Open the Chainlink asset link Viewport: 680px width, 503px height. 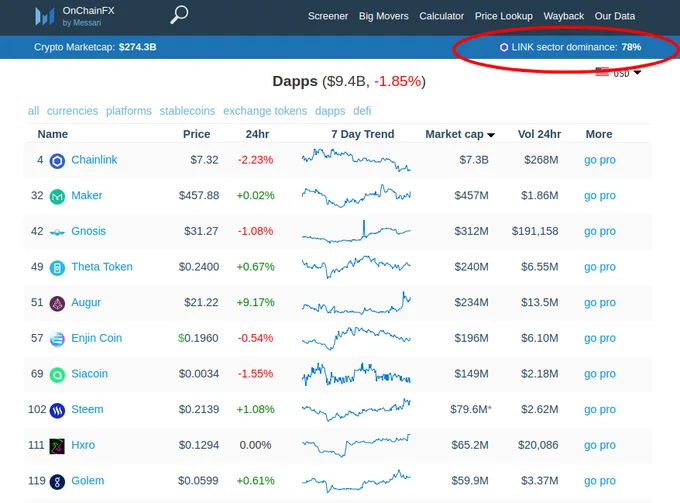(94, 160)
